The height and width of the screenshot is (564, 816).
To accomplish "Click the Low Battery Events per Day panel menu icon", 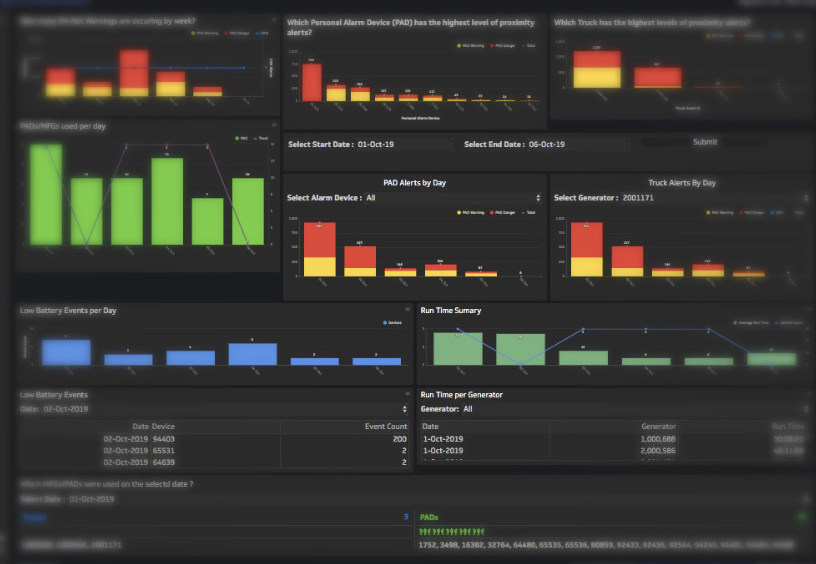I will (x=407, y=310).
